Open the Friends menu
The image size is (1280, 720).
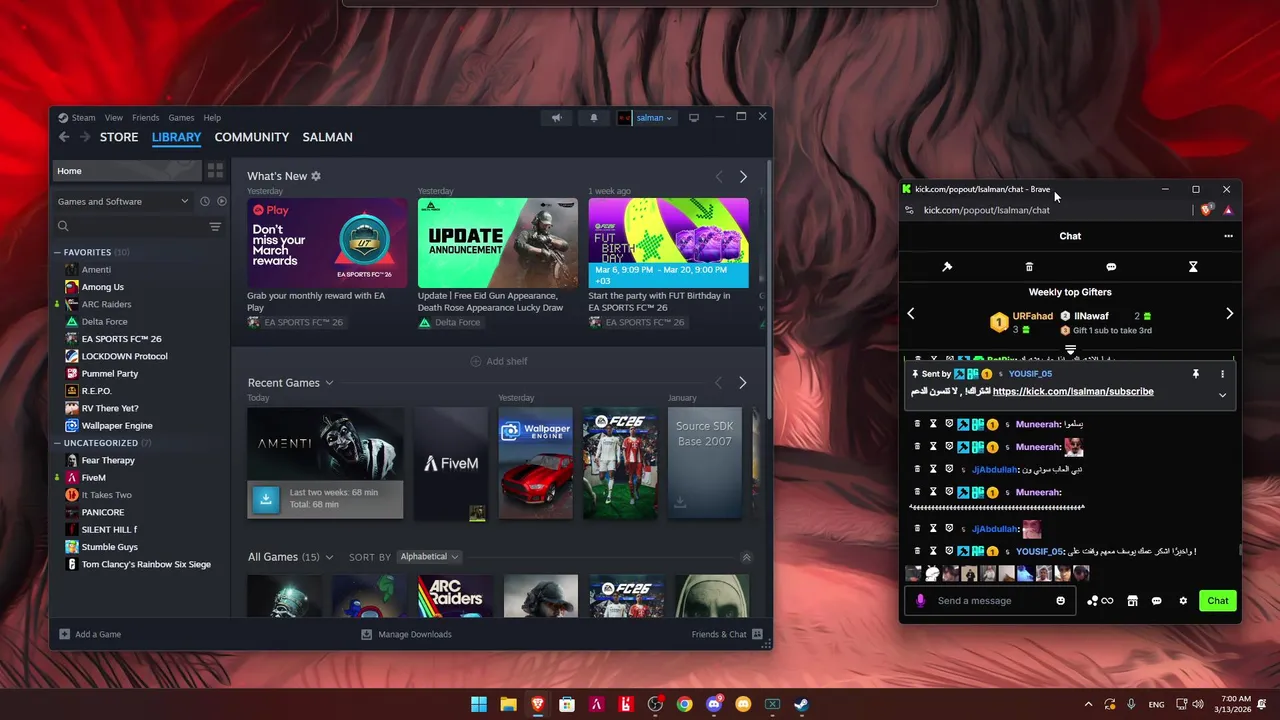(x=146, y=118)
